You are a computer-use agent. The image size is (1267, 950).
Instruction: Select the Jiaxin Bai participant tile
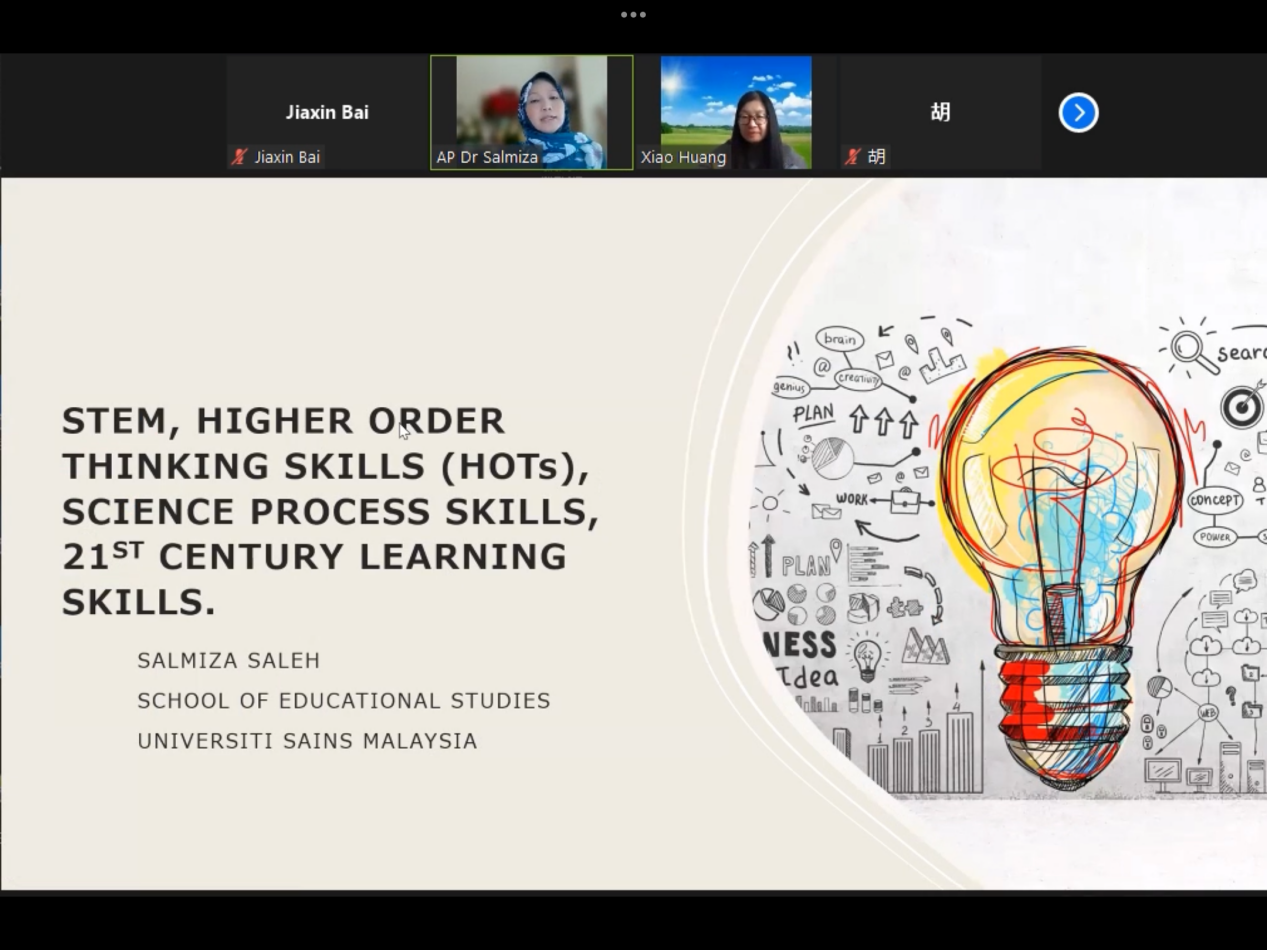click(x=327, y=112)
